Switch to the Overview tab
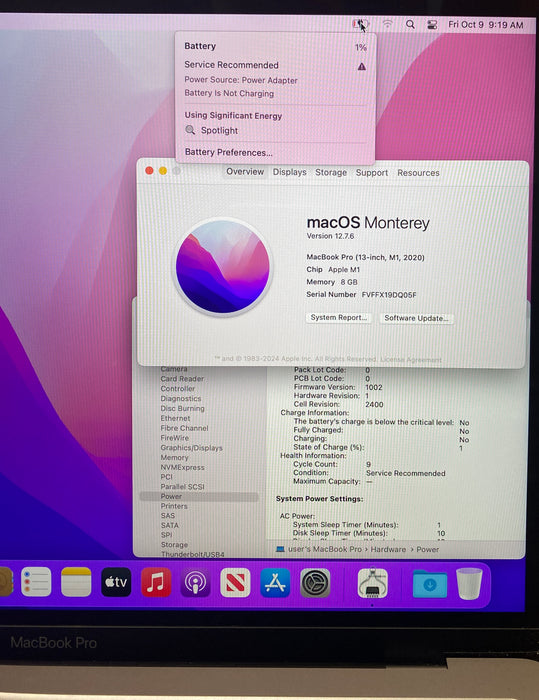This screenshot has width=539, height=700. coord(245,172)
